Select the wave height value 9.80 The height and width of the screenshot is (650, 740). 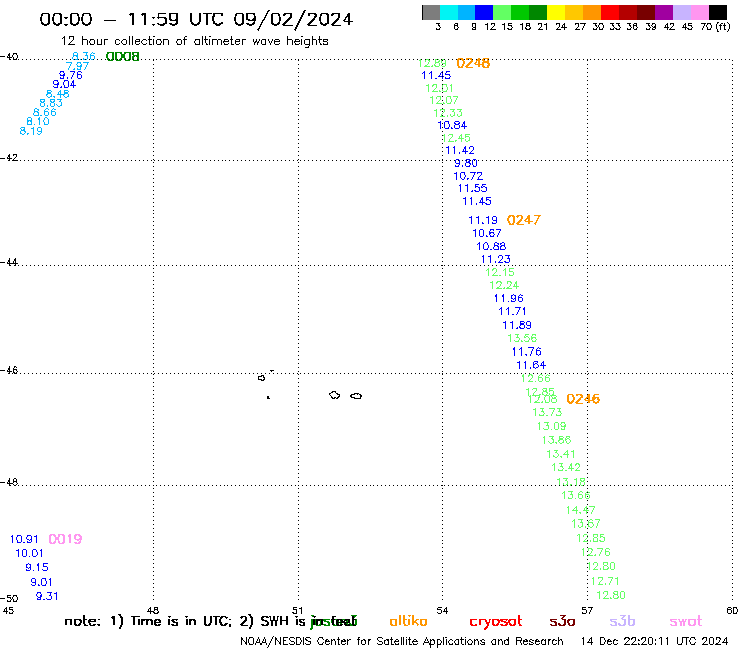coord(466,163)
